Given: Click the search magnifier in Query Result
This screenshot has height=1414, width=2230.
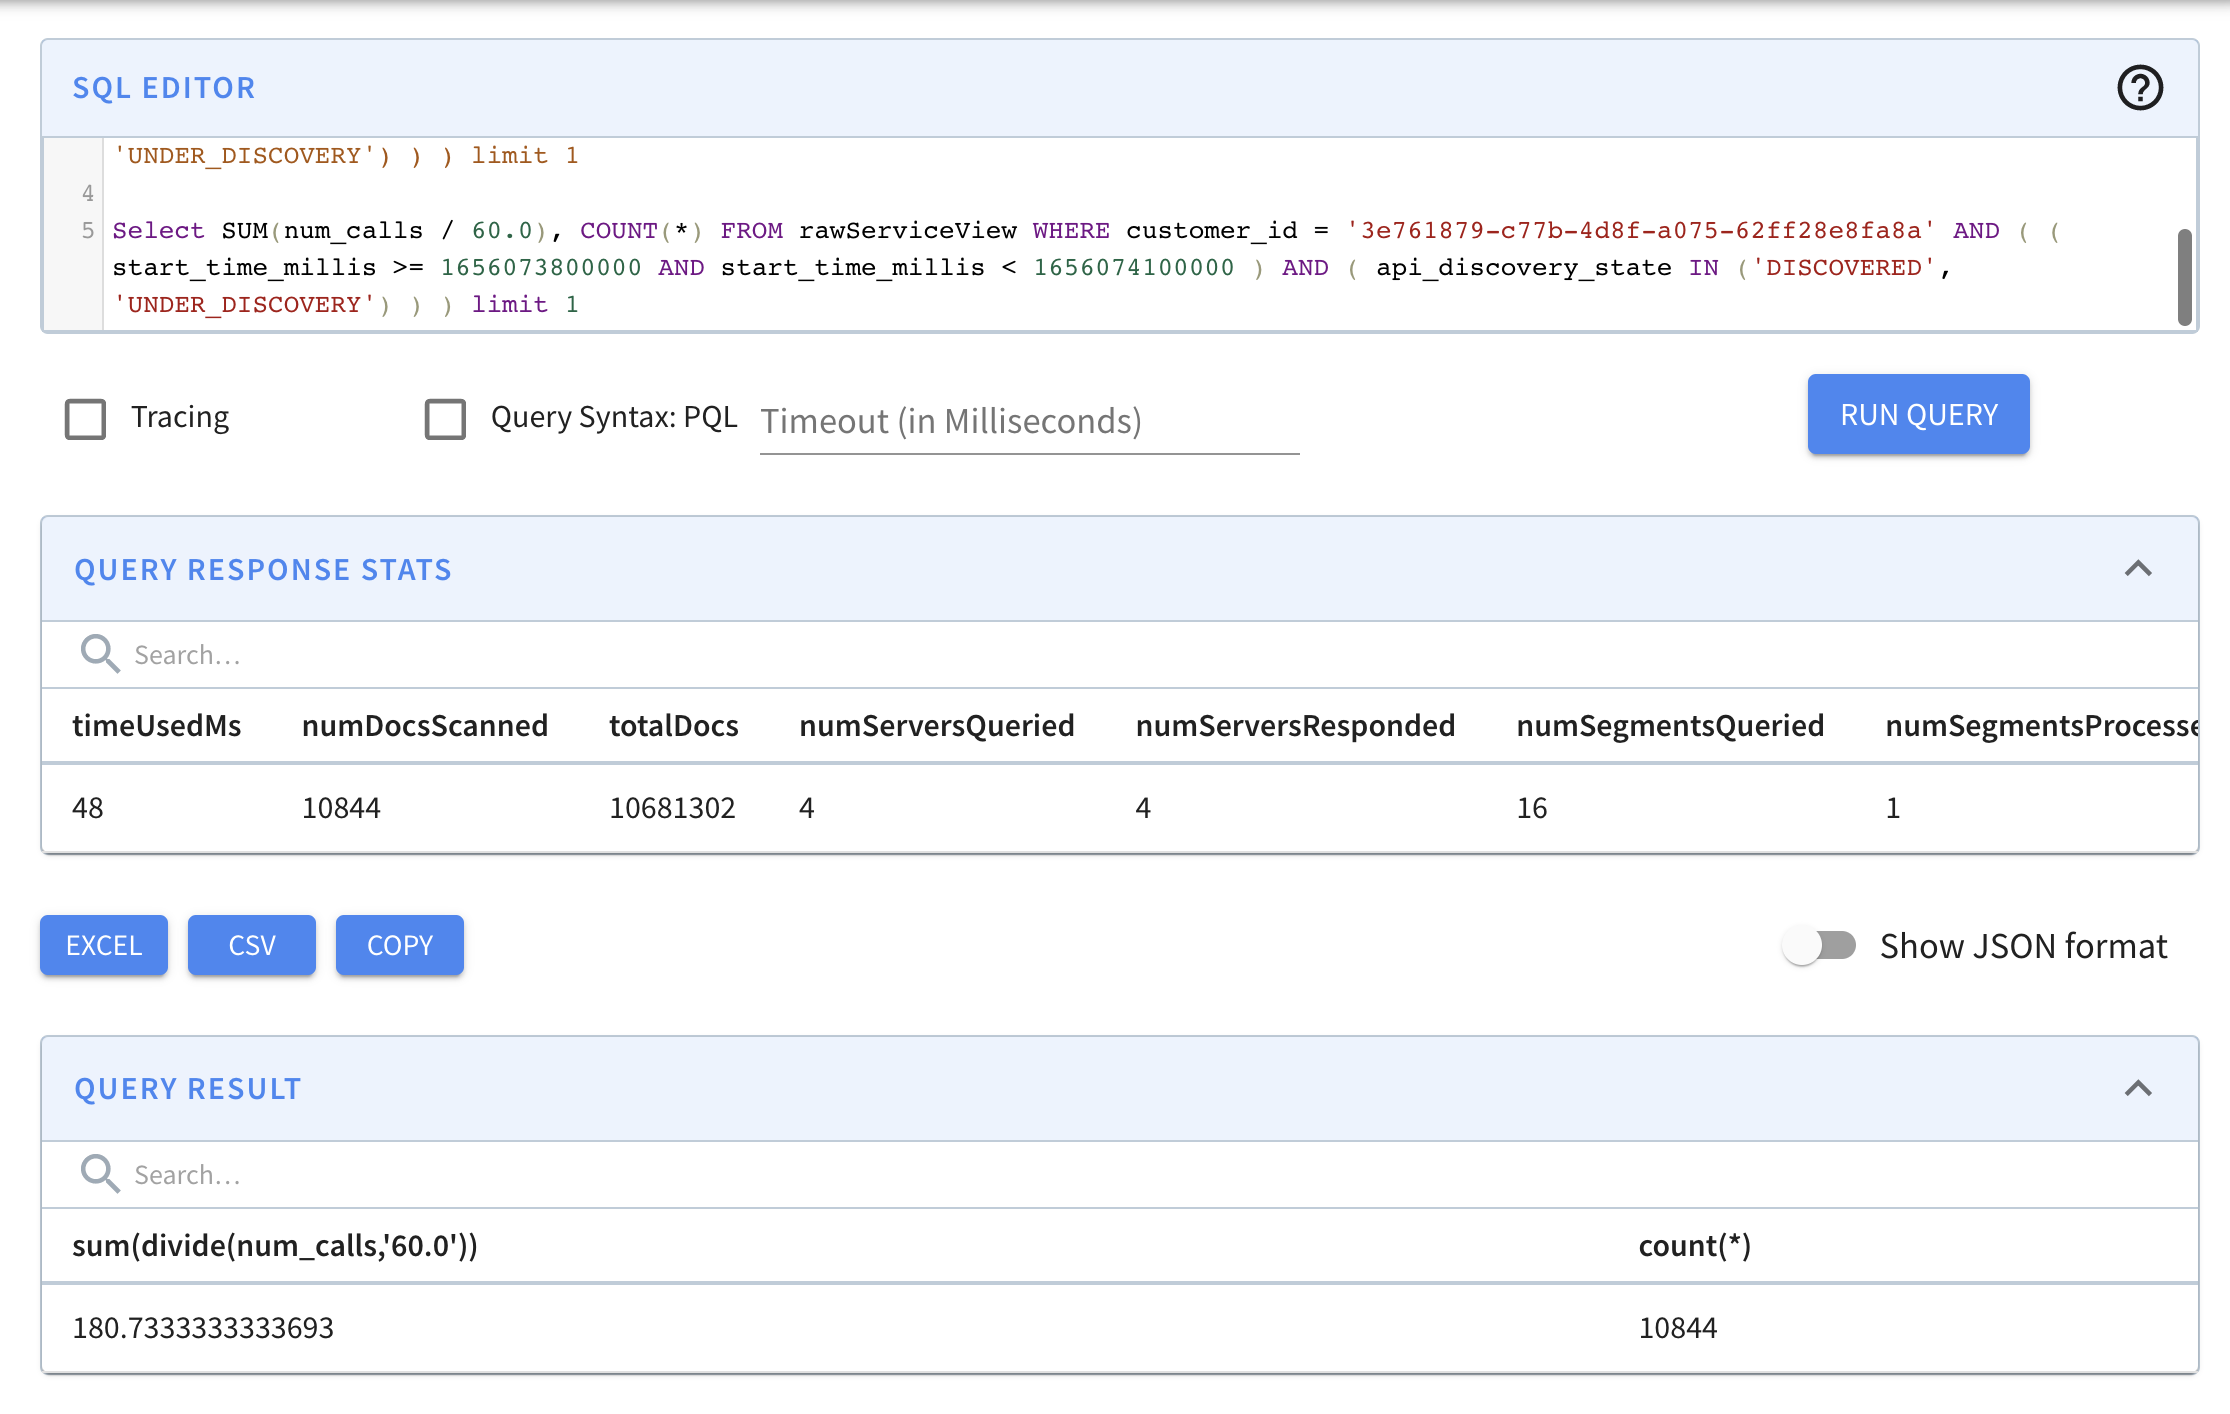Looking at the screenshot, I should point(99,1173).
